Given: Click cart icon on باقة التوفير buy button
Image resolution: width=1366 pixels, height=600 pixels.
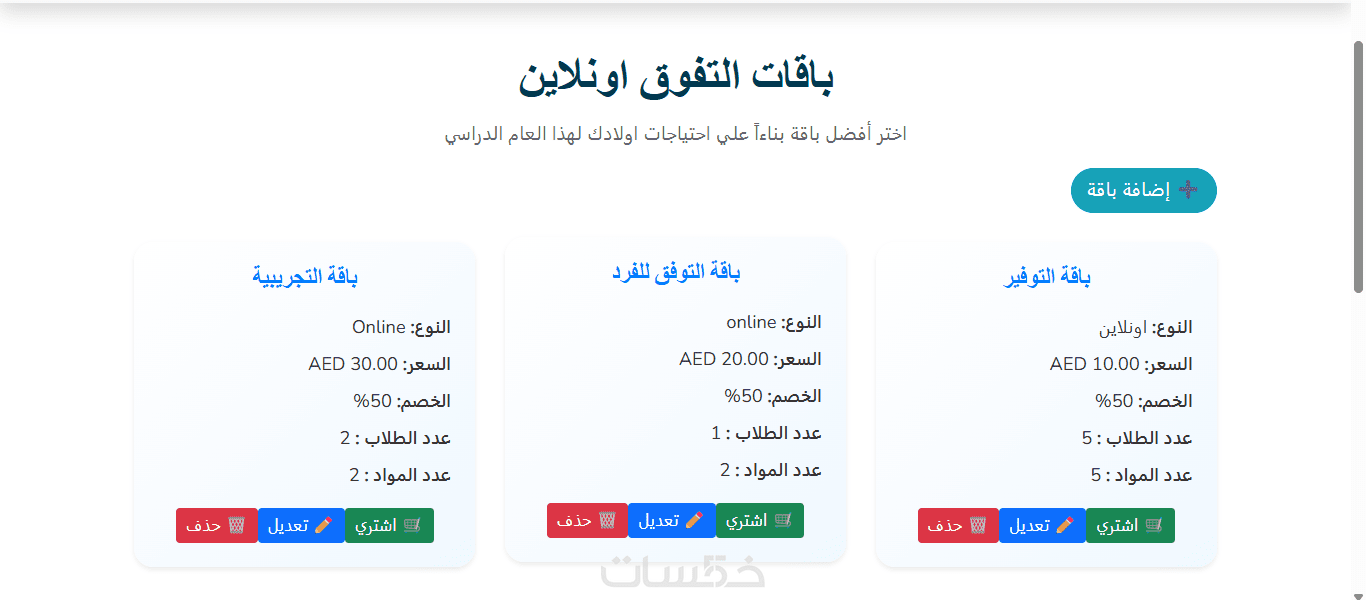Looking at the screenshot, I should 1154,525.
